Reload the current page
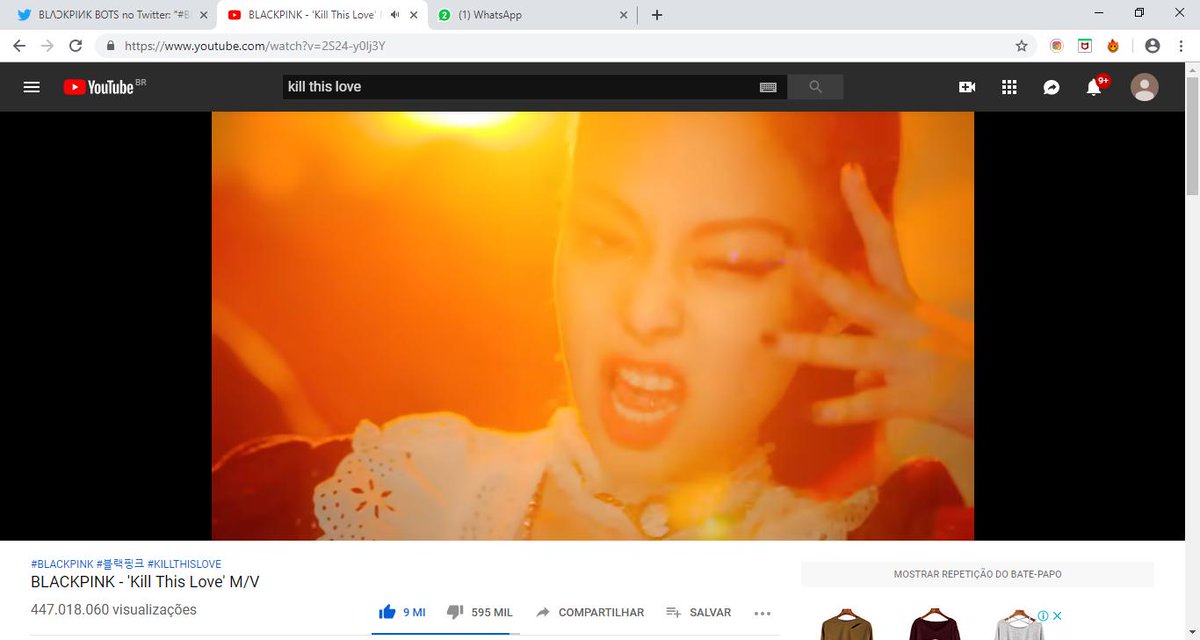The height and width of the screenshot is (640, 1200). tap(75, 45)
